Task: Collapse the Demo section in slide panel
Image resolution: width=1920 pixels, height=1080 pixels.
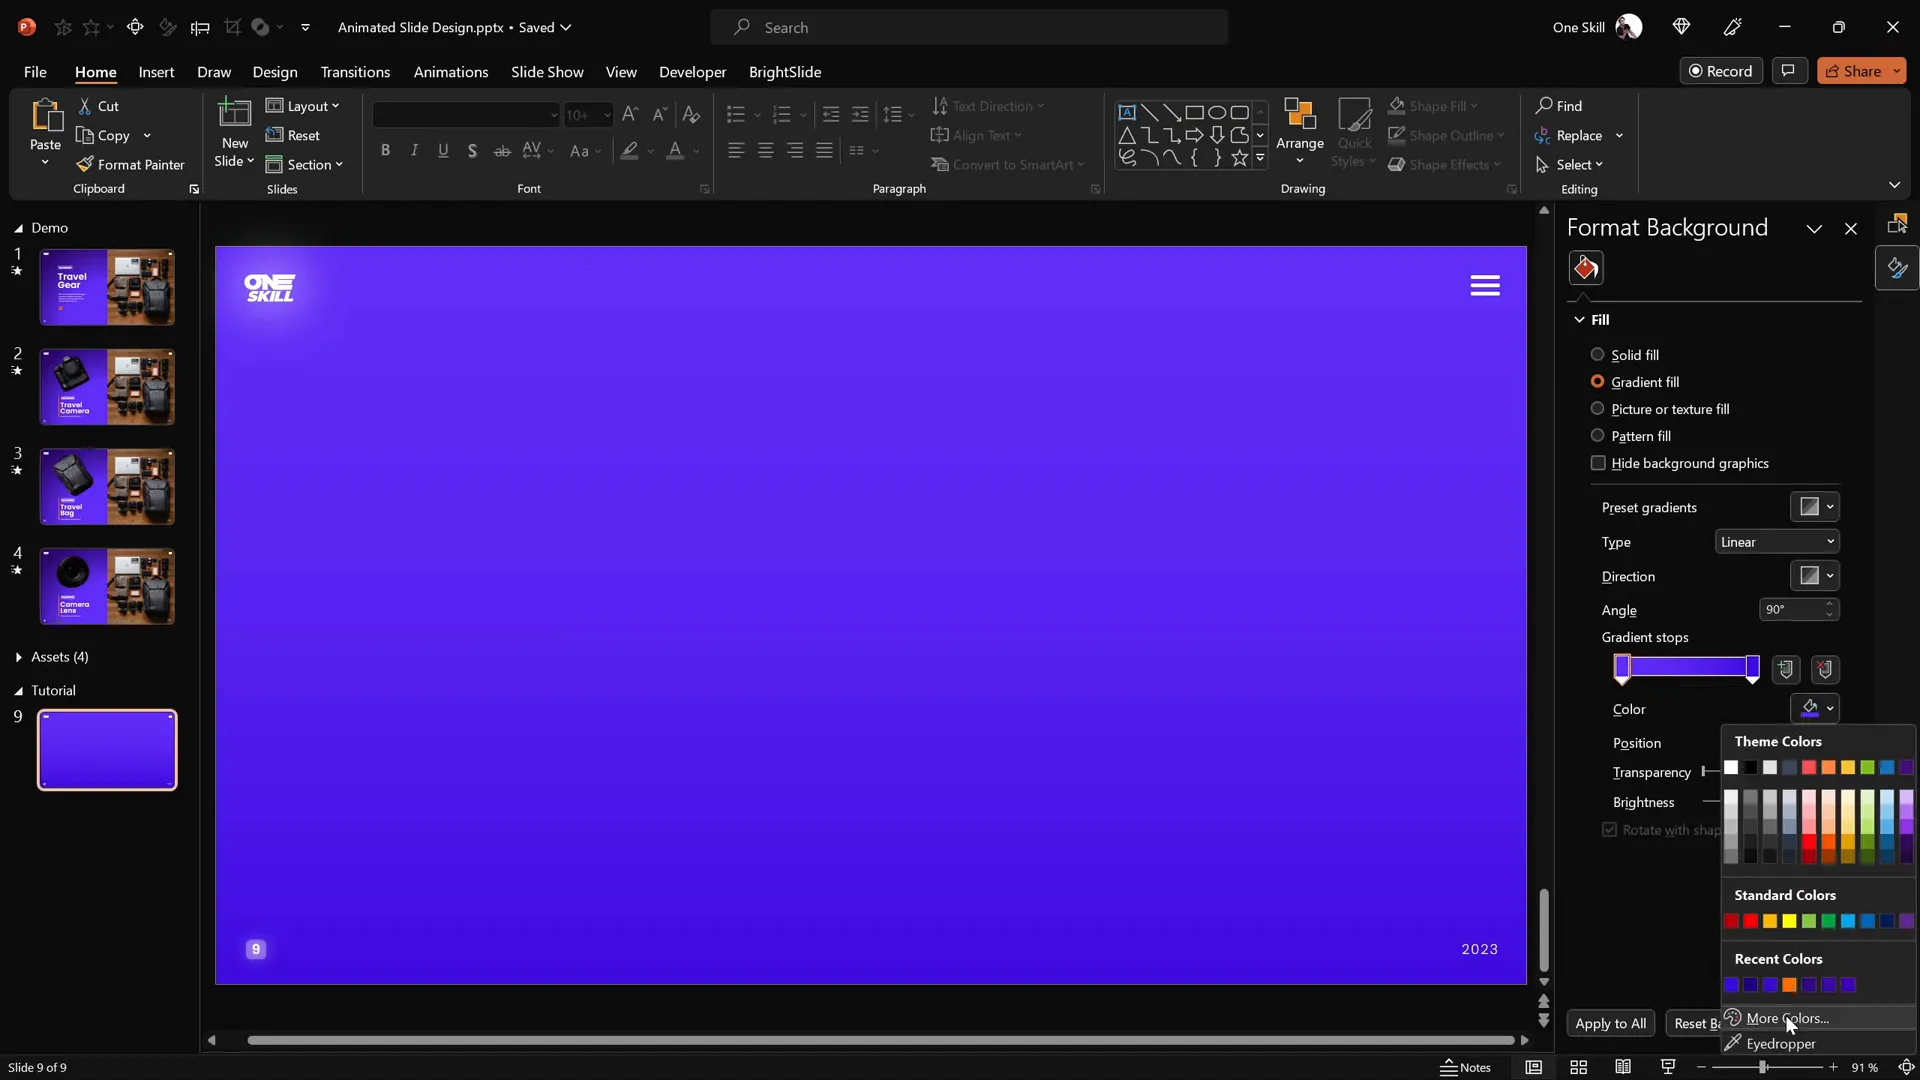Action: click(x=17, y=228)
